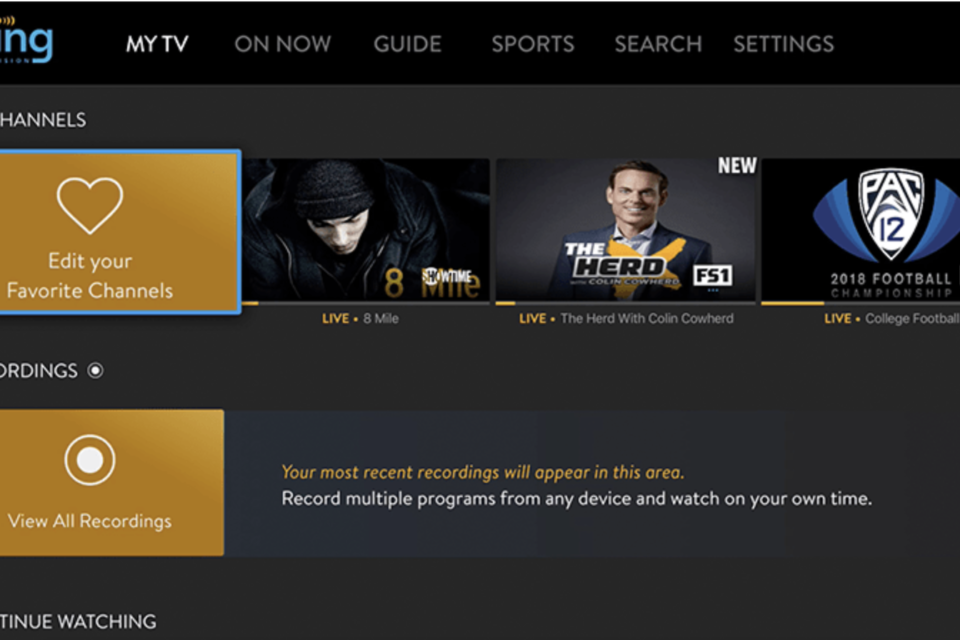Open the SEARCH tab
This screenshot has height=640, width=960.
click(658, 44)
